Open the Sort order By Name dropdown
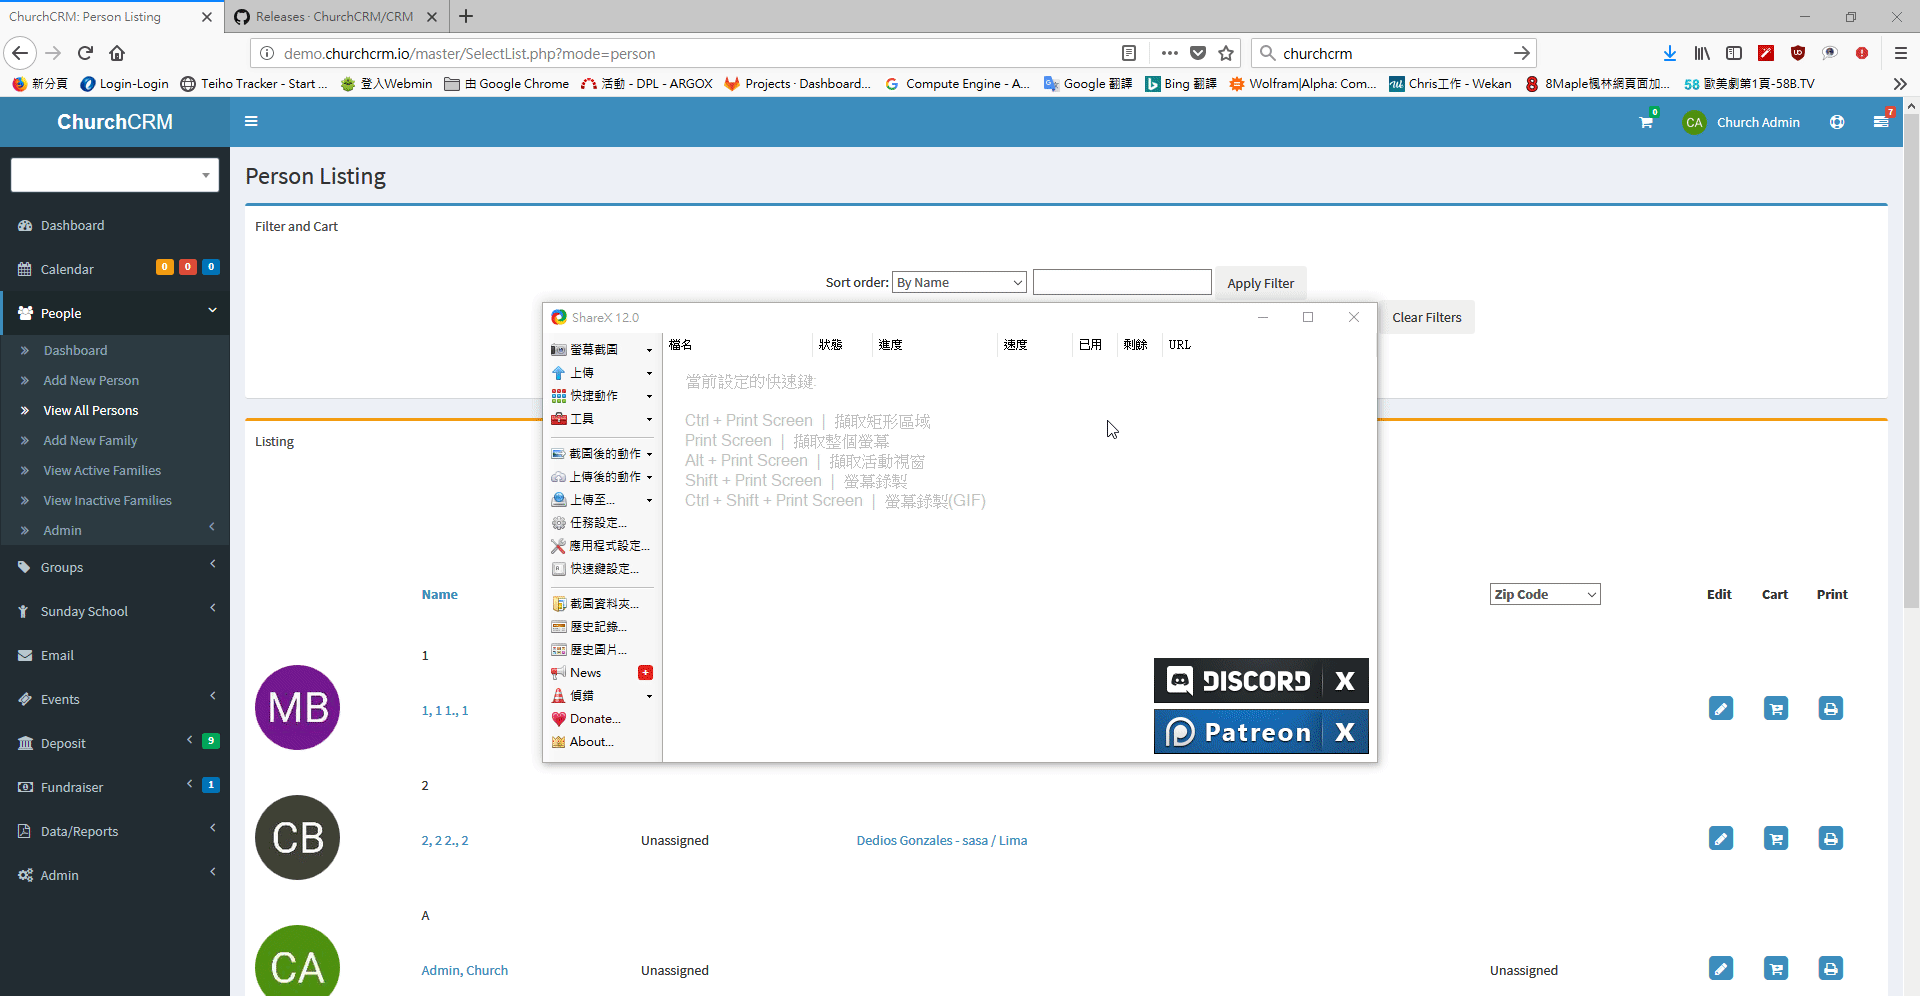Image resolution: width=1920 pixels, height=996 pixels. [958, 282]
